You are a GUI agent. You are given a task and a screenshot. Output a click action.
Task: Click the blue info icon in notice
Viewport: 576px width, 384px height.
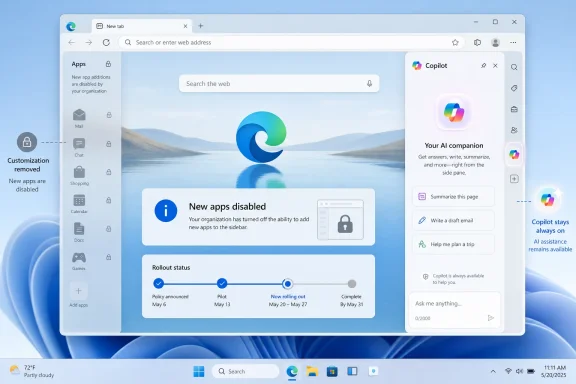[x=166, y=211]
